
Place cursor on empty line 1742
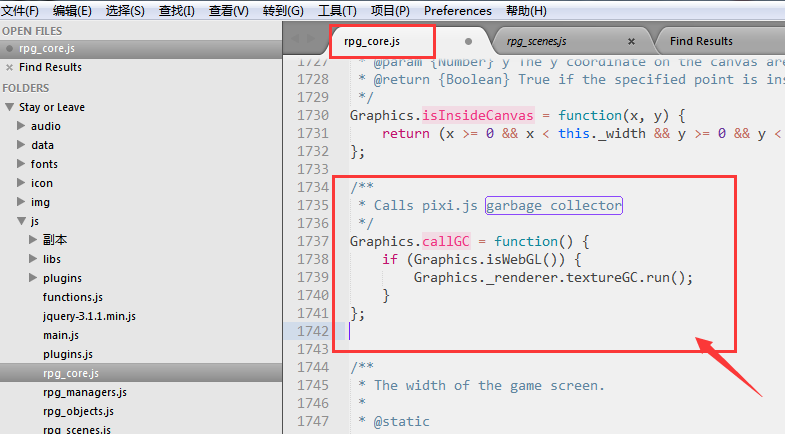pos(564,331)
